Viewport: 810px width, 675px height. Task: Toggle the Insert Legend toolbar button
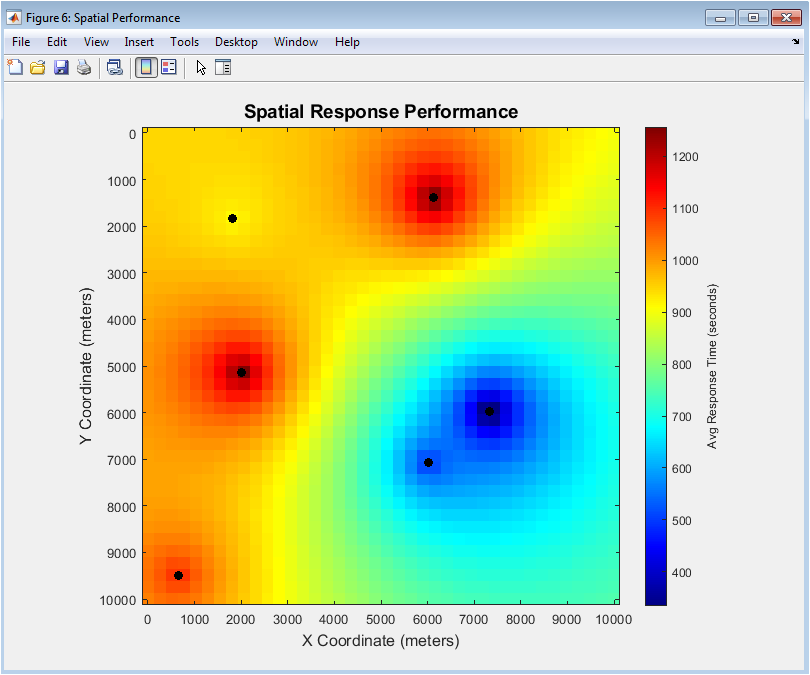tap(169, 68)
